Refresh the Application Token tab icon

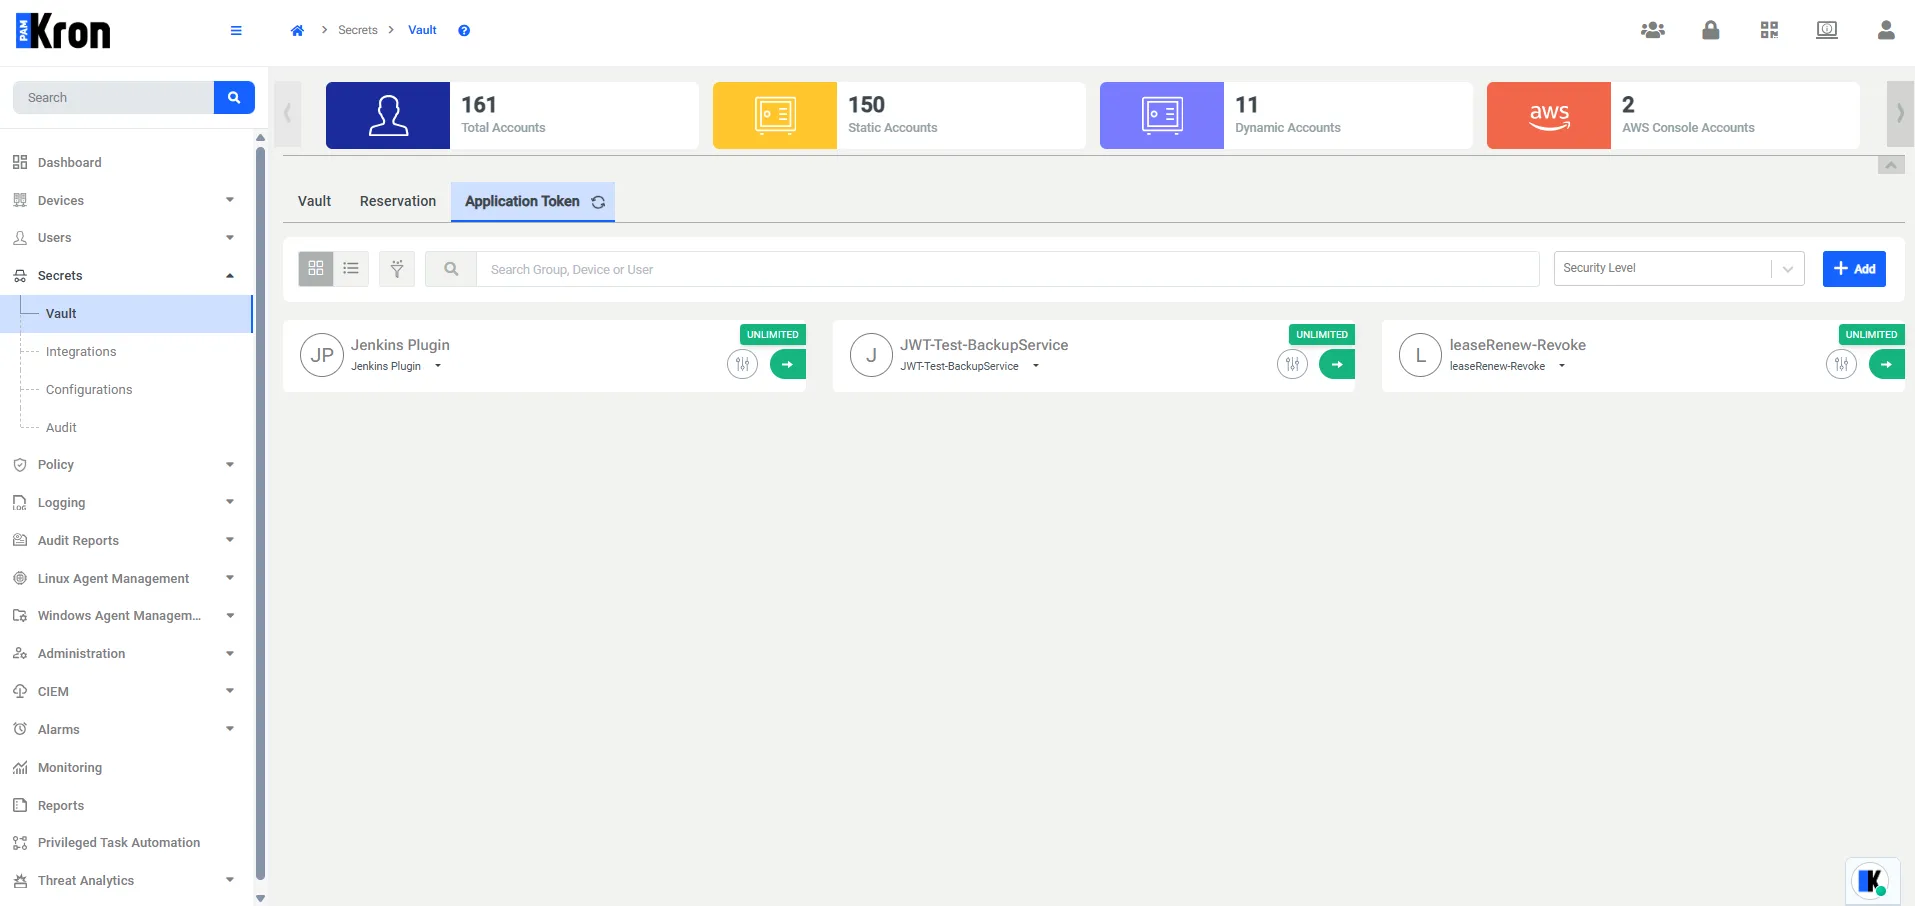[598, 202]
